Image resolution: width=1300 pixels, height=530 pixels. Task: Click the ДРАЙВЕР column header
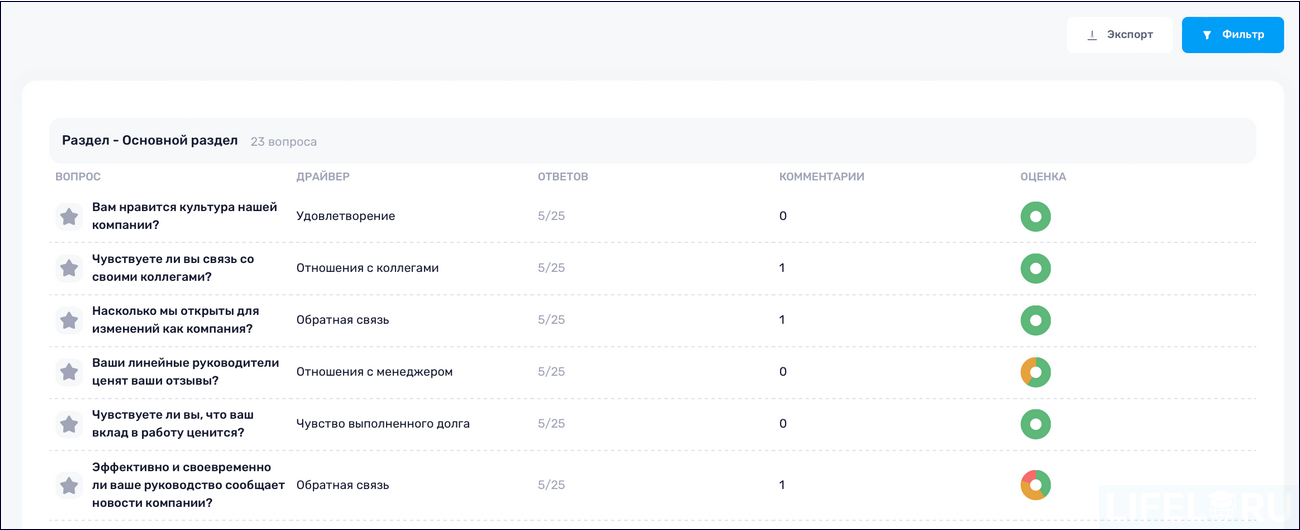click(323, 177)
